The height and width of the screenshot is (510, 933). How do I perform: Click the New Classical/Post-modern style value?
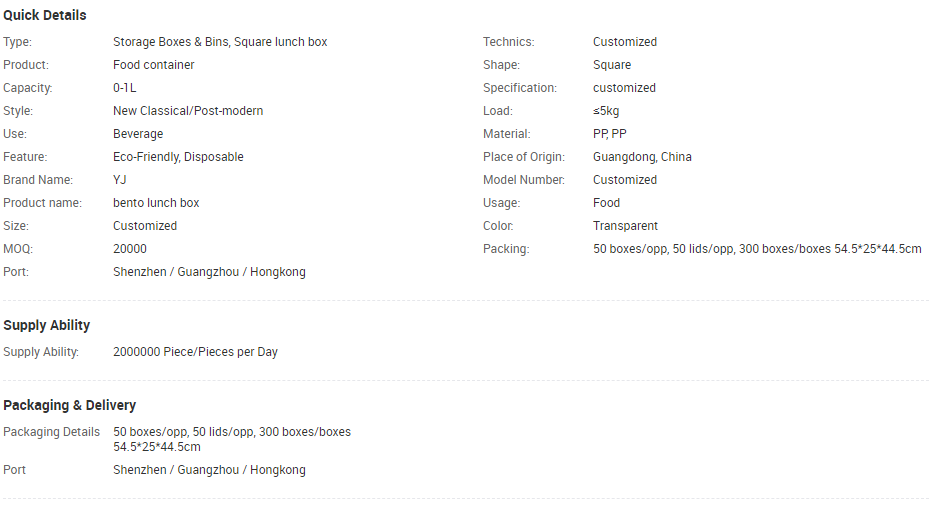[188, 111]
